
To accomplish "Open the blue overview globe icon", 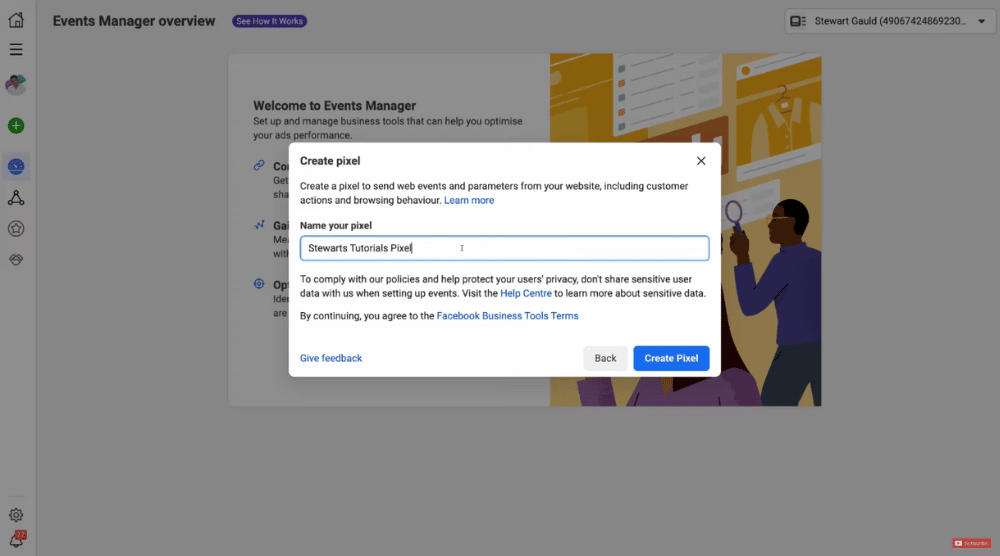I will pyautogui.click(x=16, y=166).
